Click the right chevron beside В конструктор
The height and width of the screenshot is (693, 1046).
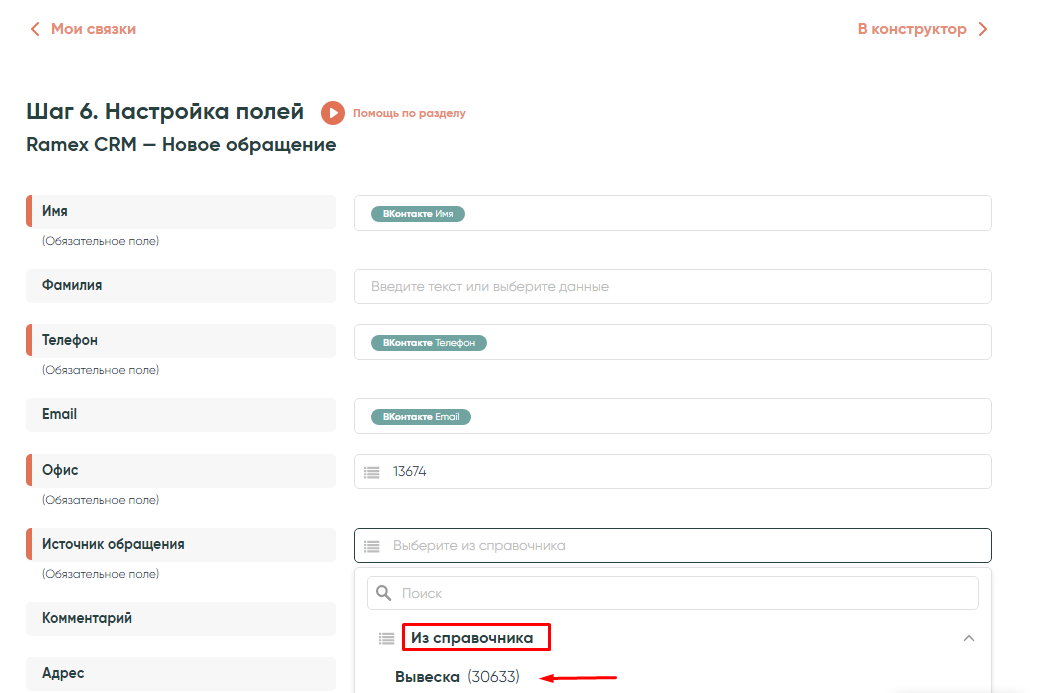click(982, 29)
